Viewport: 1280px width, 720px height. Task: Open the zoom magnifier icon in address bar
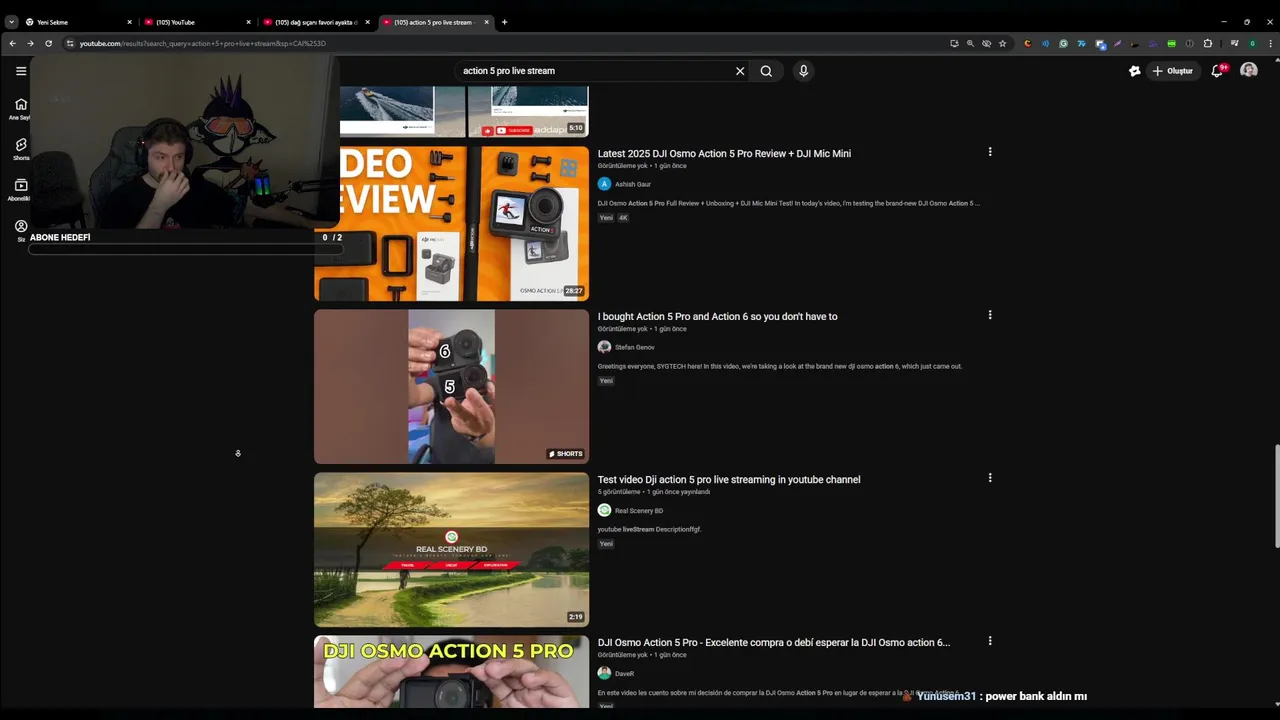(970, 43)
